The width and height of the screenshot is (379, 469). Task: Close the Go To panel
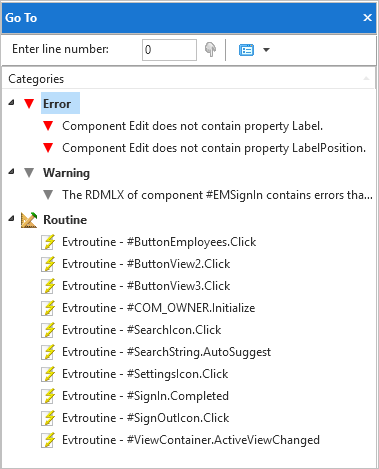tap(367, 17)
